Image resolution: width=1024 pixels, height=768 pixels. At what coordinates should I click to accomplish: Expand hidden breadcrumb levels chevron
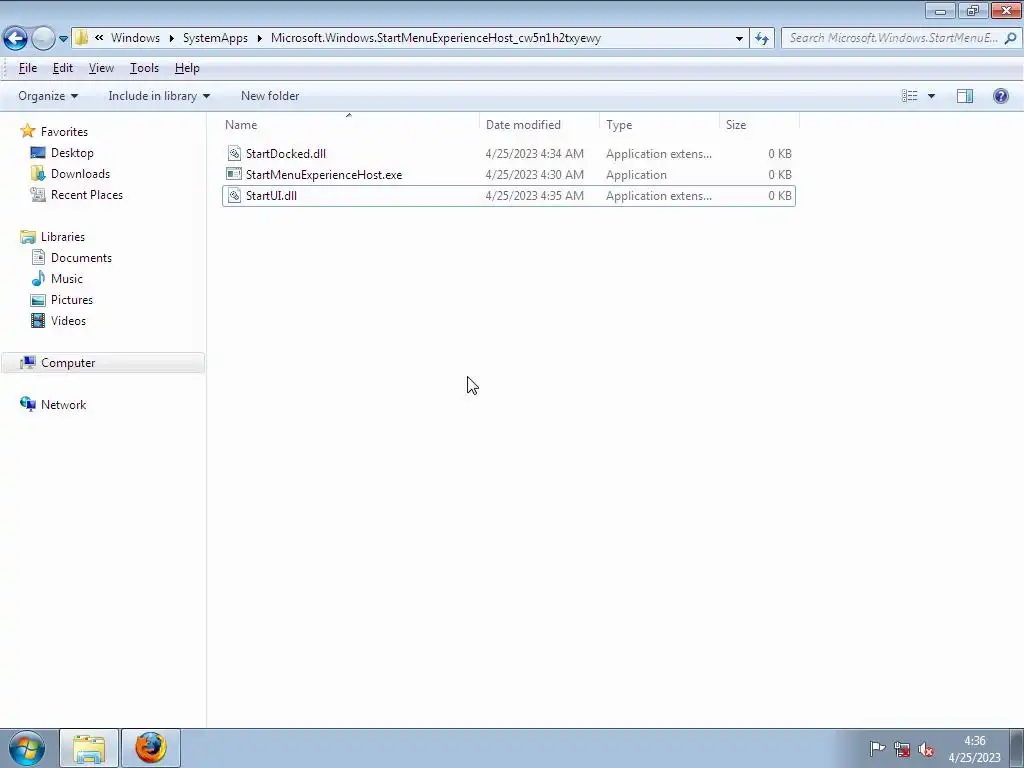[x=99, y=38]
